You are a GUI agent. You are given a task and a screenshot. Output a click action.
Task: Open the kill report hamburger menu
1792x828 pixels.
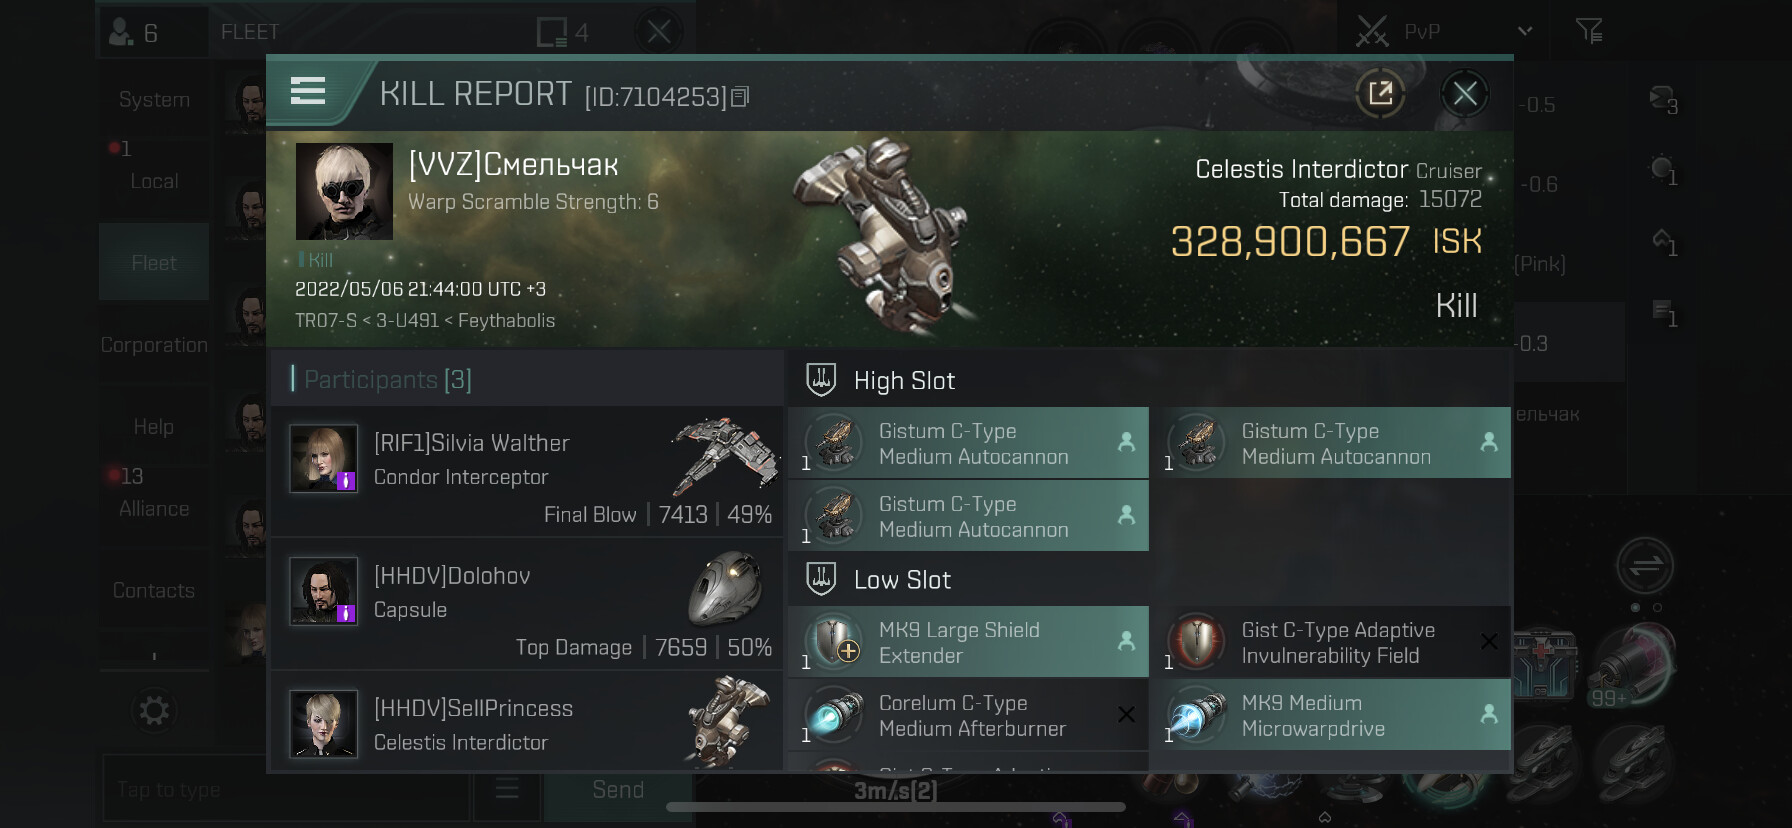point(308,91)
